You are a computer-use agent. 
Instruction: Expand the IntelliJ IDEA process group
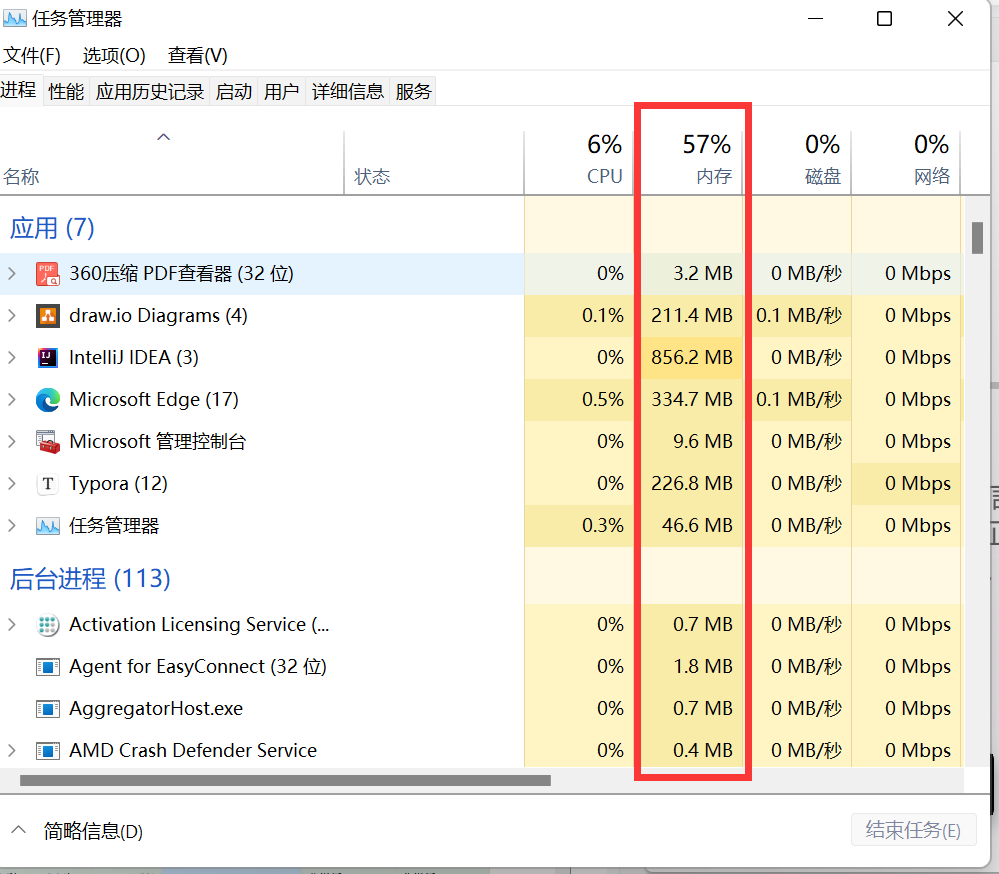coord(11,358)
